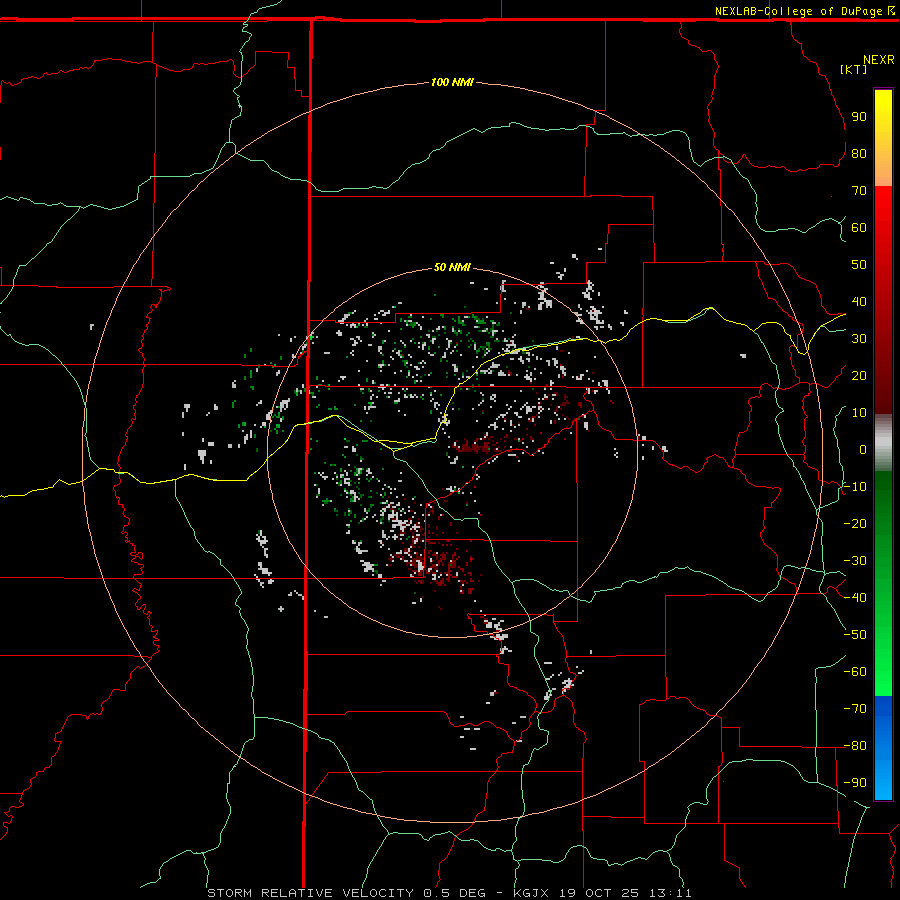Image resolution: width=900 pixels, height=900 pixels.
Task: Click the 30 value on the velocity scale
Action: (x=859, y=339)
